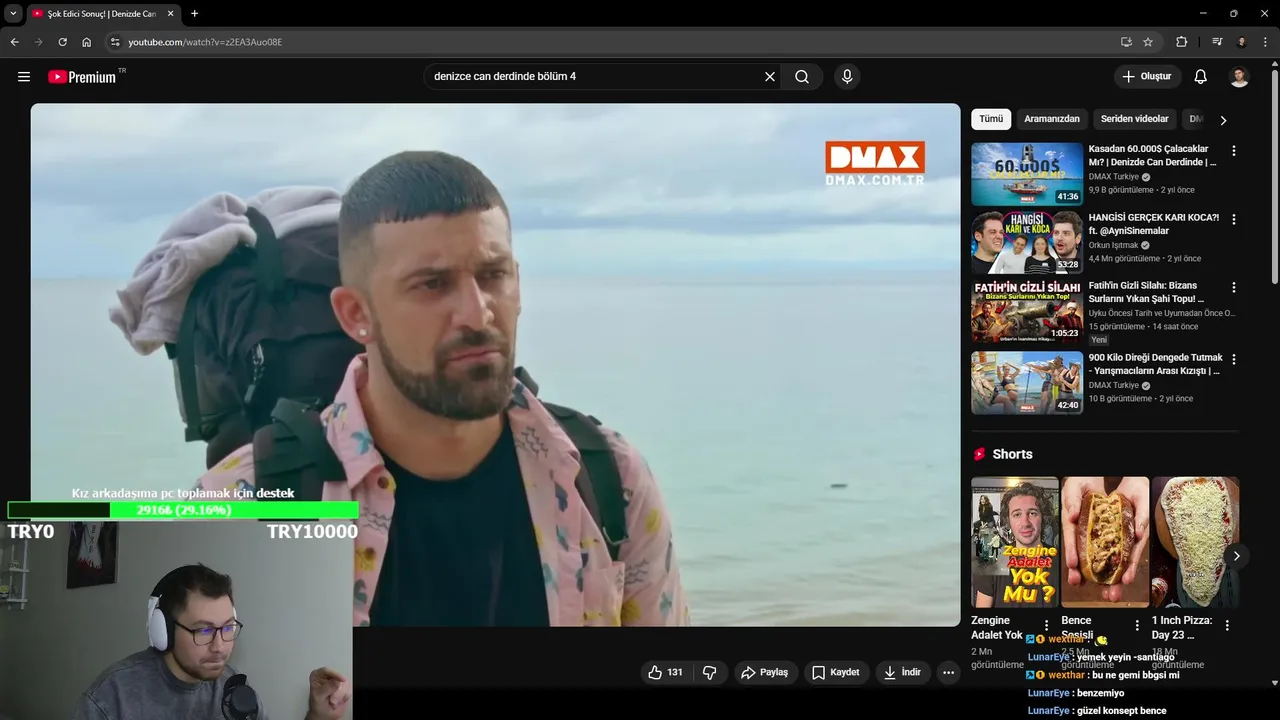Focus the URL address bar
This screenshot has height=720, width=1280.
620,42
